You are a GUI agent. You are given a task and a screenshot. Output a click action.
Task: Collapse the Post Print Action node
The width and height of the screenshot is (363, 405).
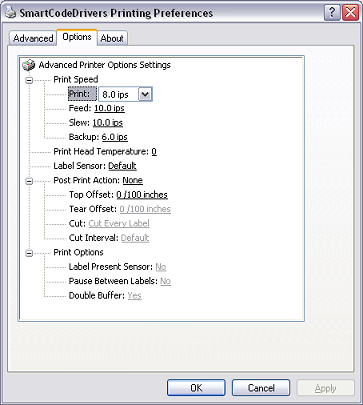[x=29, y=181]
